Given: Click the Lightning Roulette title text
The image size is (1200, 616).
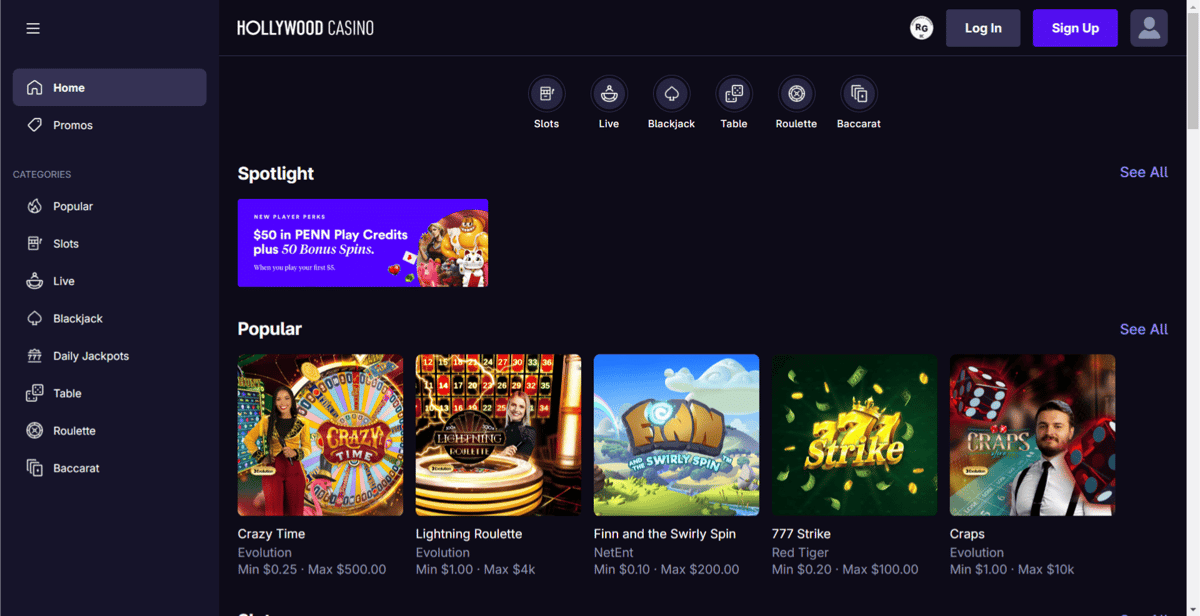Looking at the screenshot, I should click(469, 534).
